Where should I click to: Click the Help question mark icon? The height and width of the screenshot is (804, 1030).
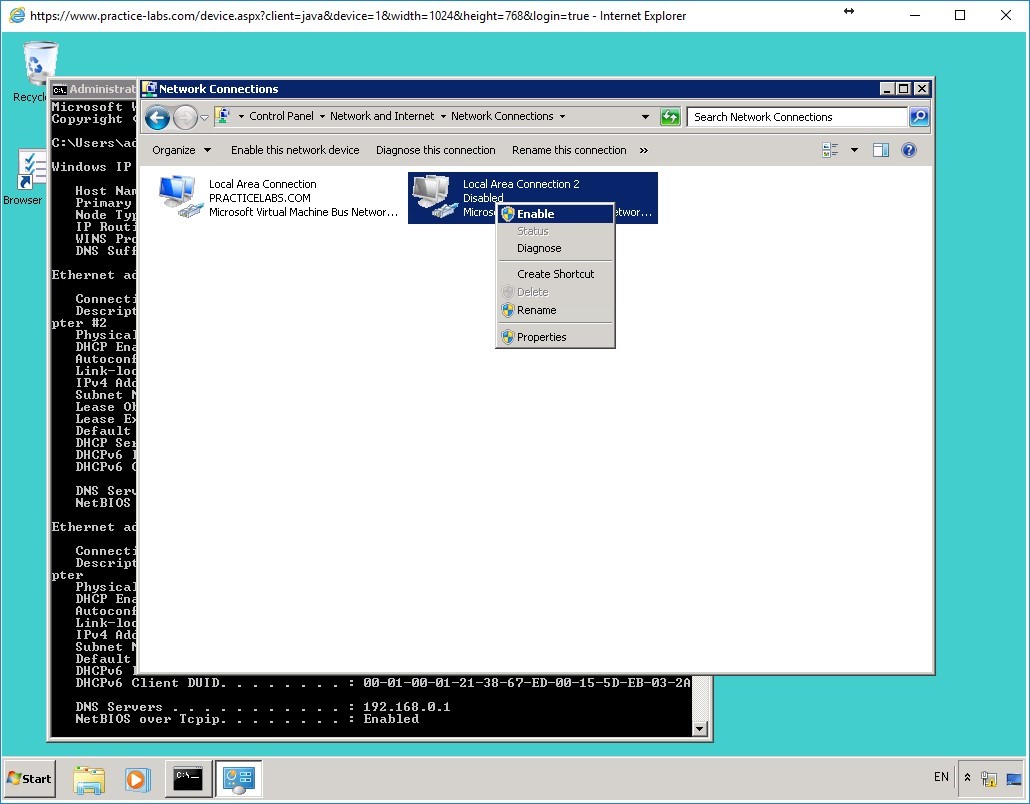coord(908,150)
